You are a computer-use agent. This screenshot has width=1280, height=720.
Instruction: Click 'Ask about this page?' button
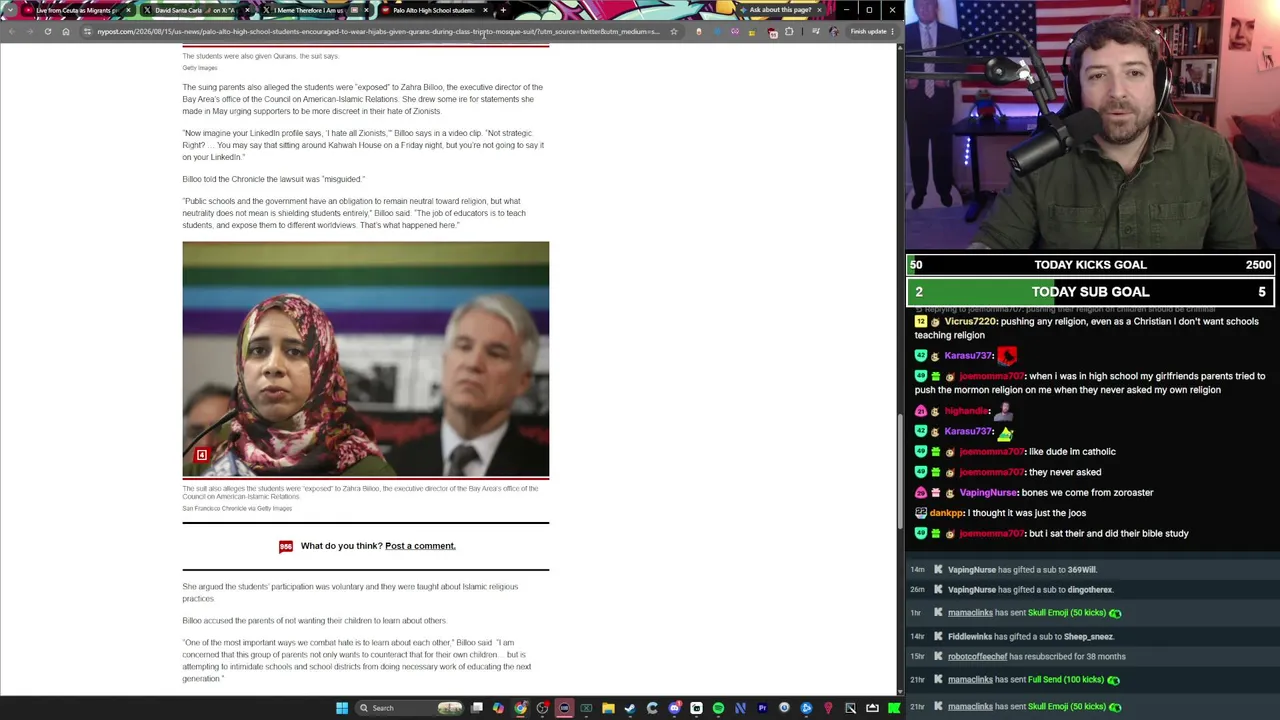pos(778,10)
